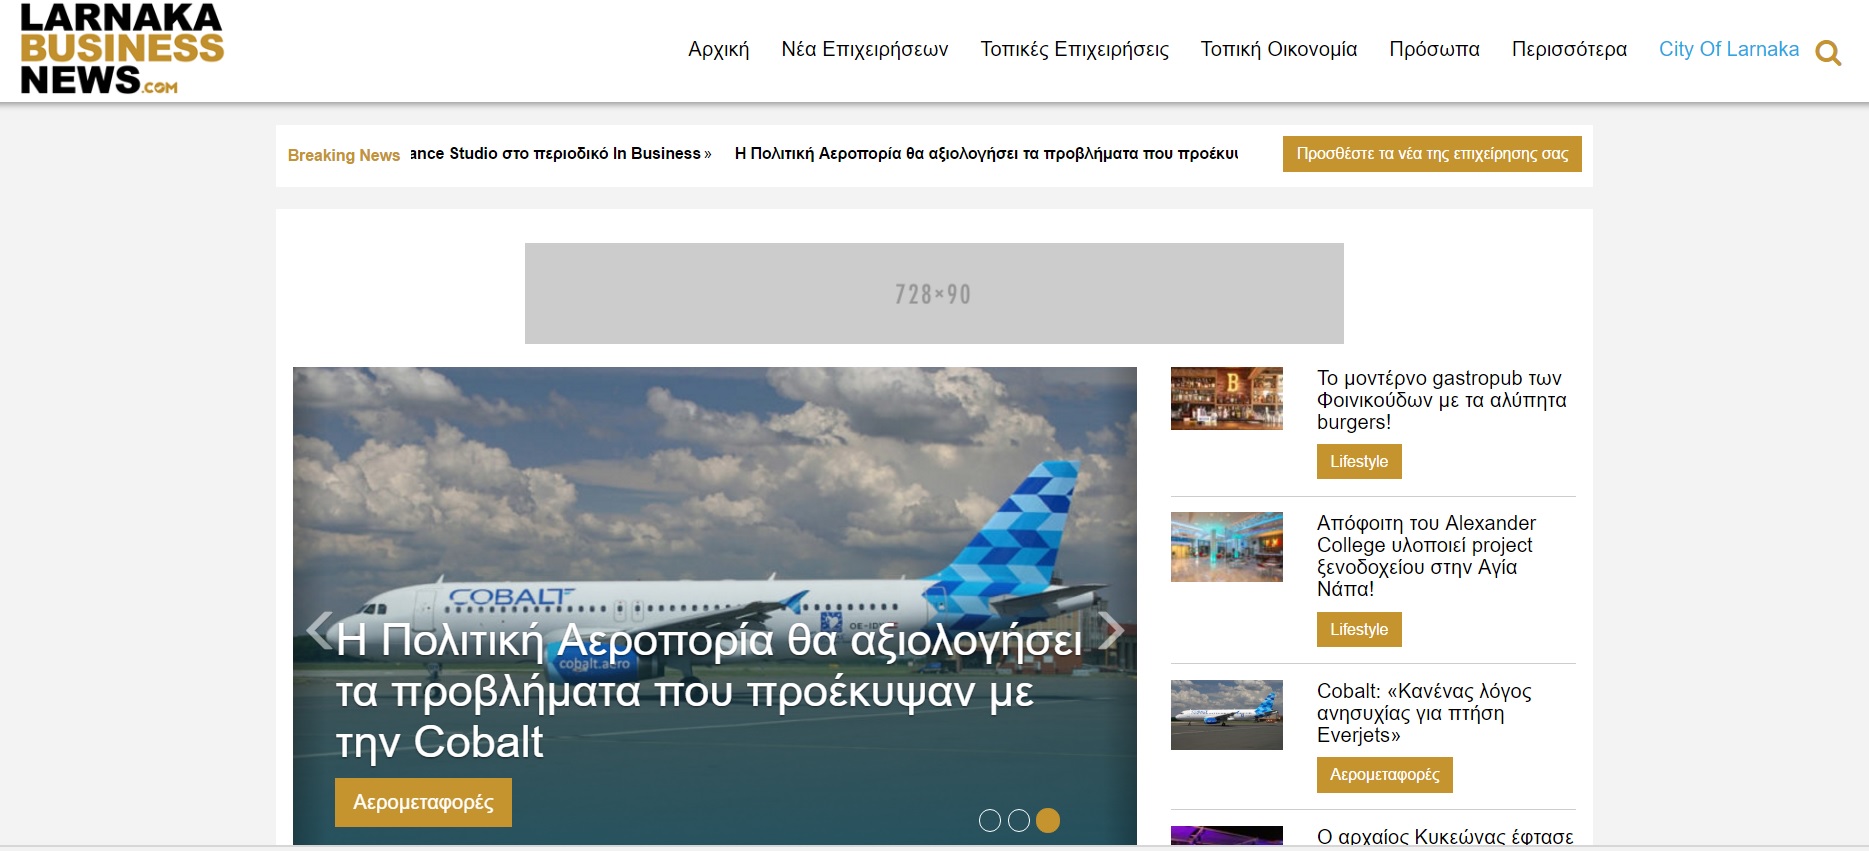This screenshot has height=851, width=1869.
Task: Click Προσθέστε τα νέα της επιχείρησης σας button
Action: pyautogui.click(x=1432, y=154)
